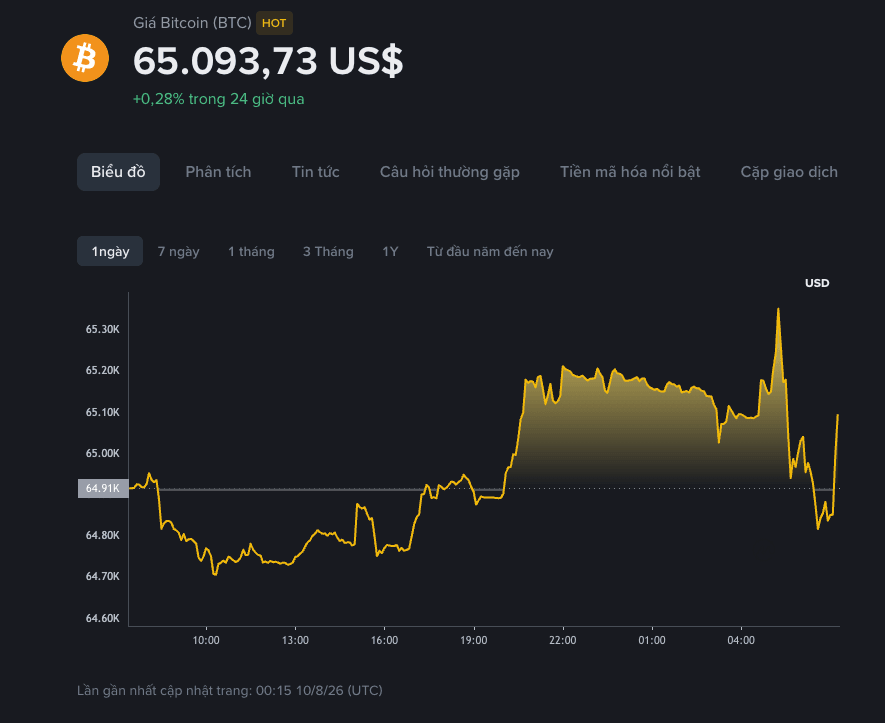Screen dimensions: 885x723
Task: Click the 16:00 time axis label
Action: 384,640
